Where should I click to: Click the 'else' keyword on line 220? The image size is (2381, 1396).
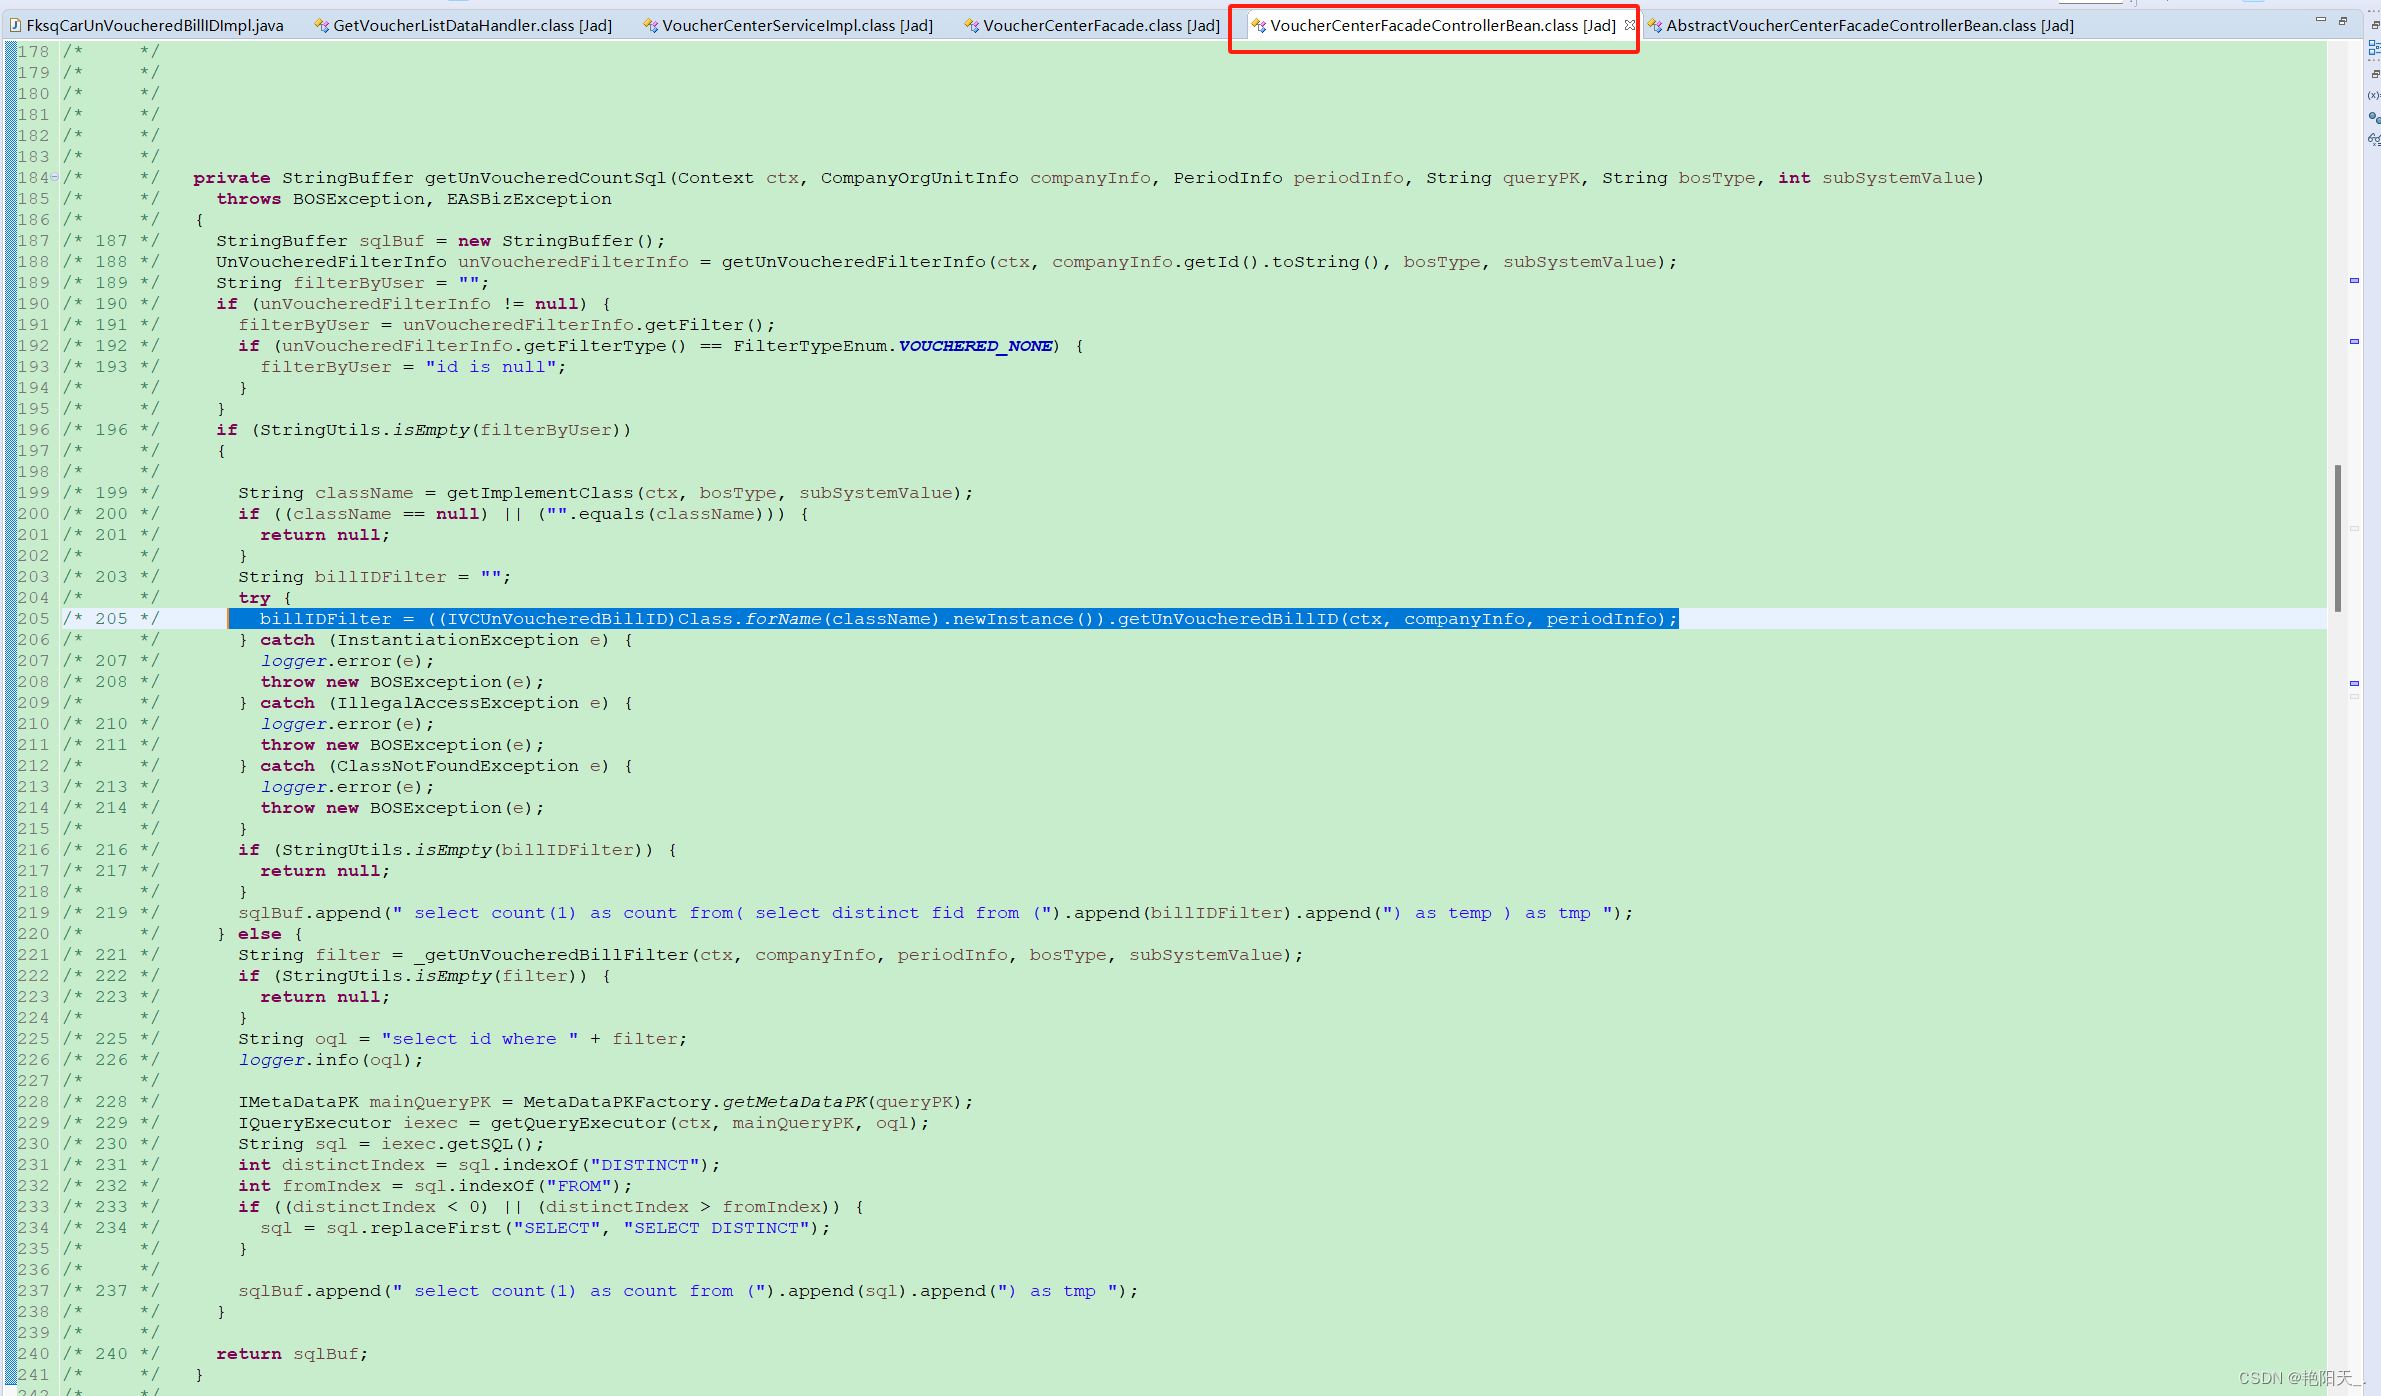259,934
